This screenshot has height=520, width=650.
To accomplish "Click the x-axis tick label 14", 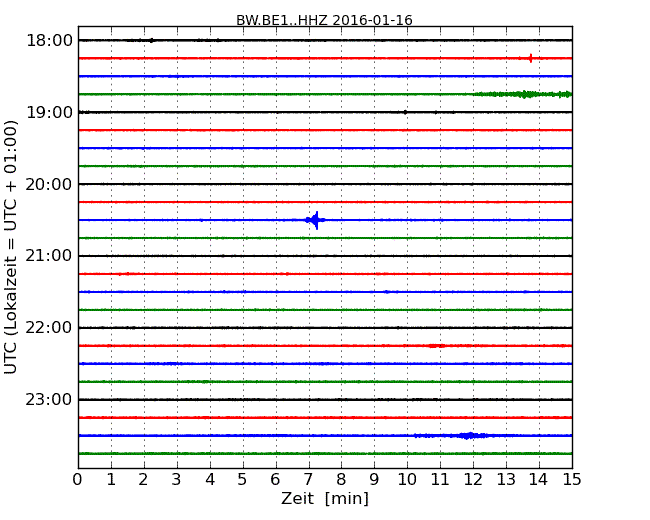I will click(539, 479).
